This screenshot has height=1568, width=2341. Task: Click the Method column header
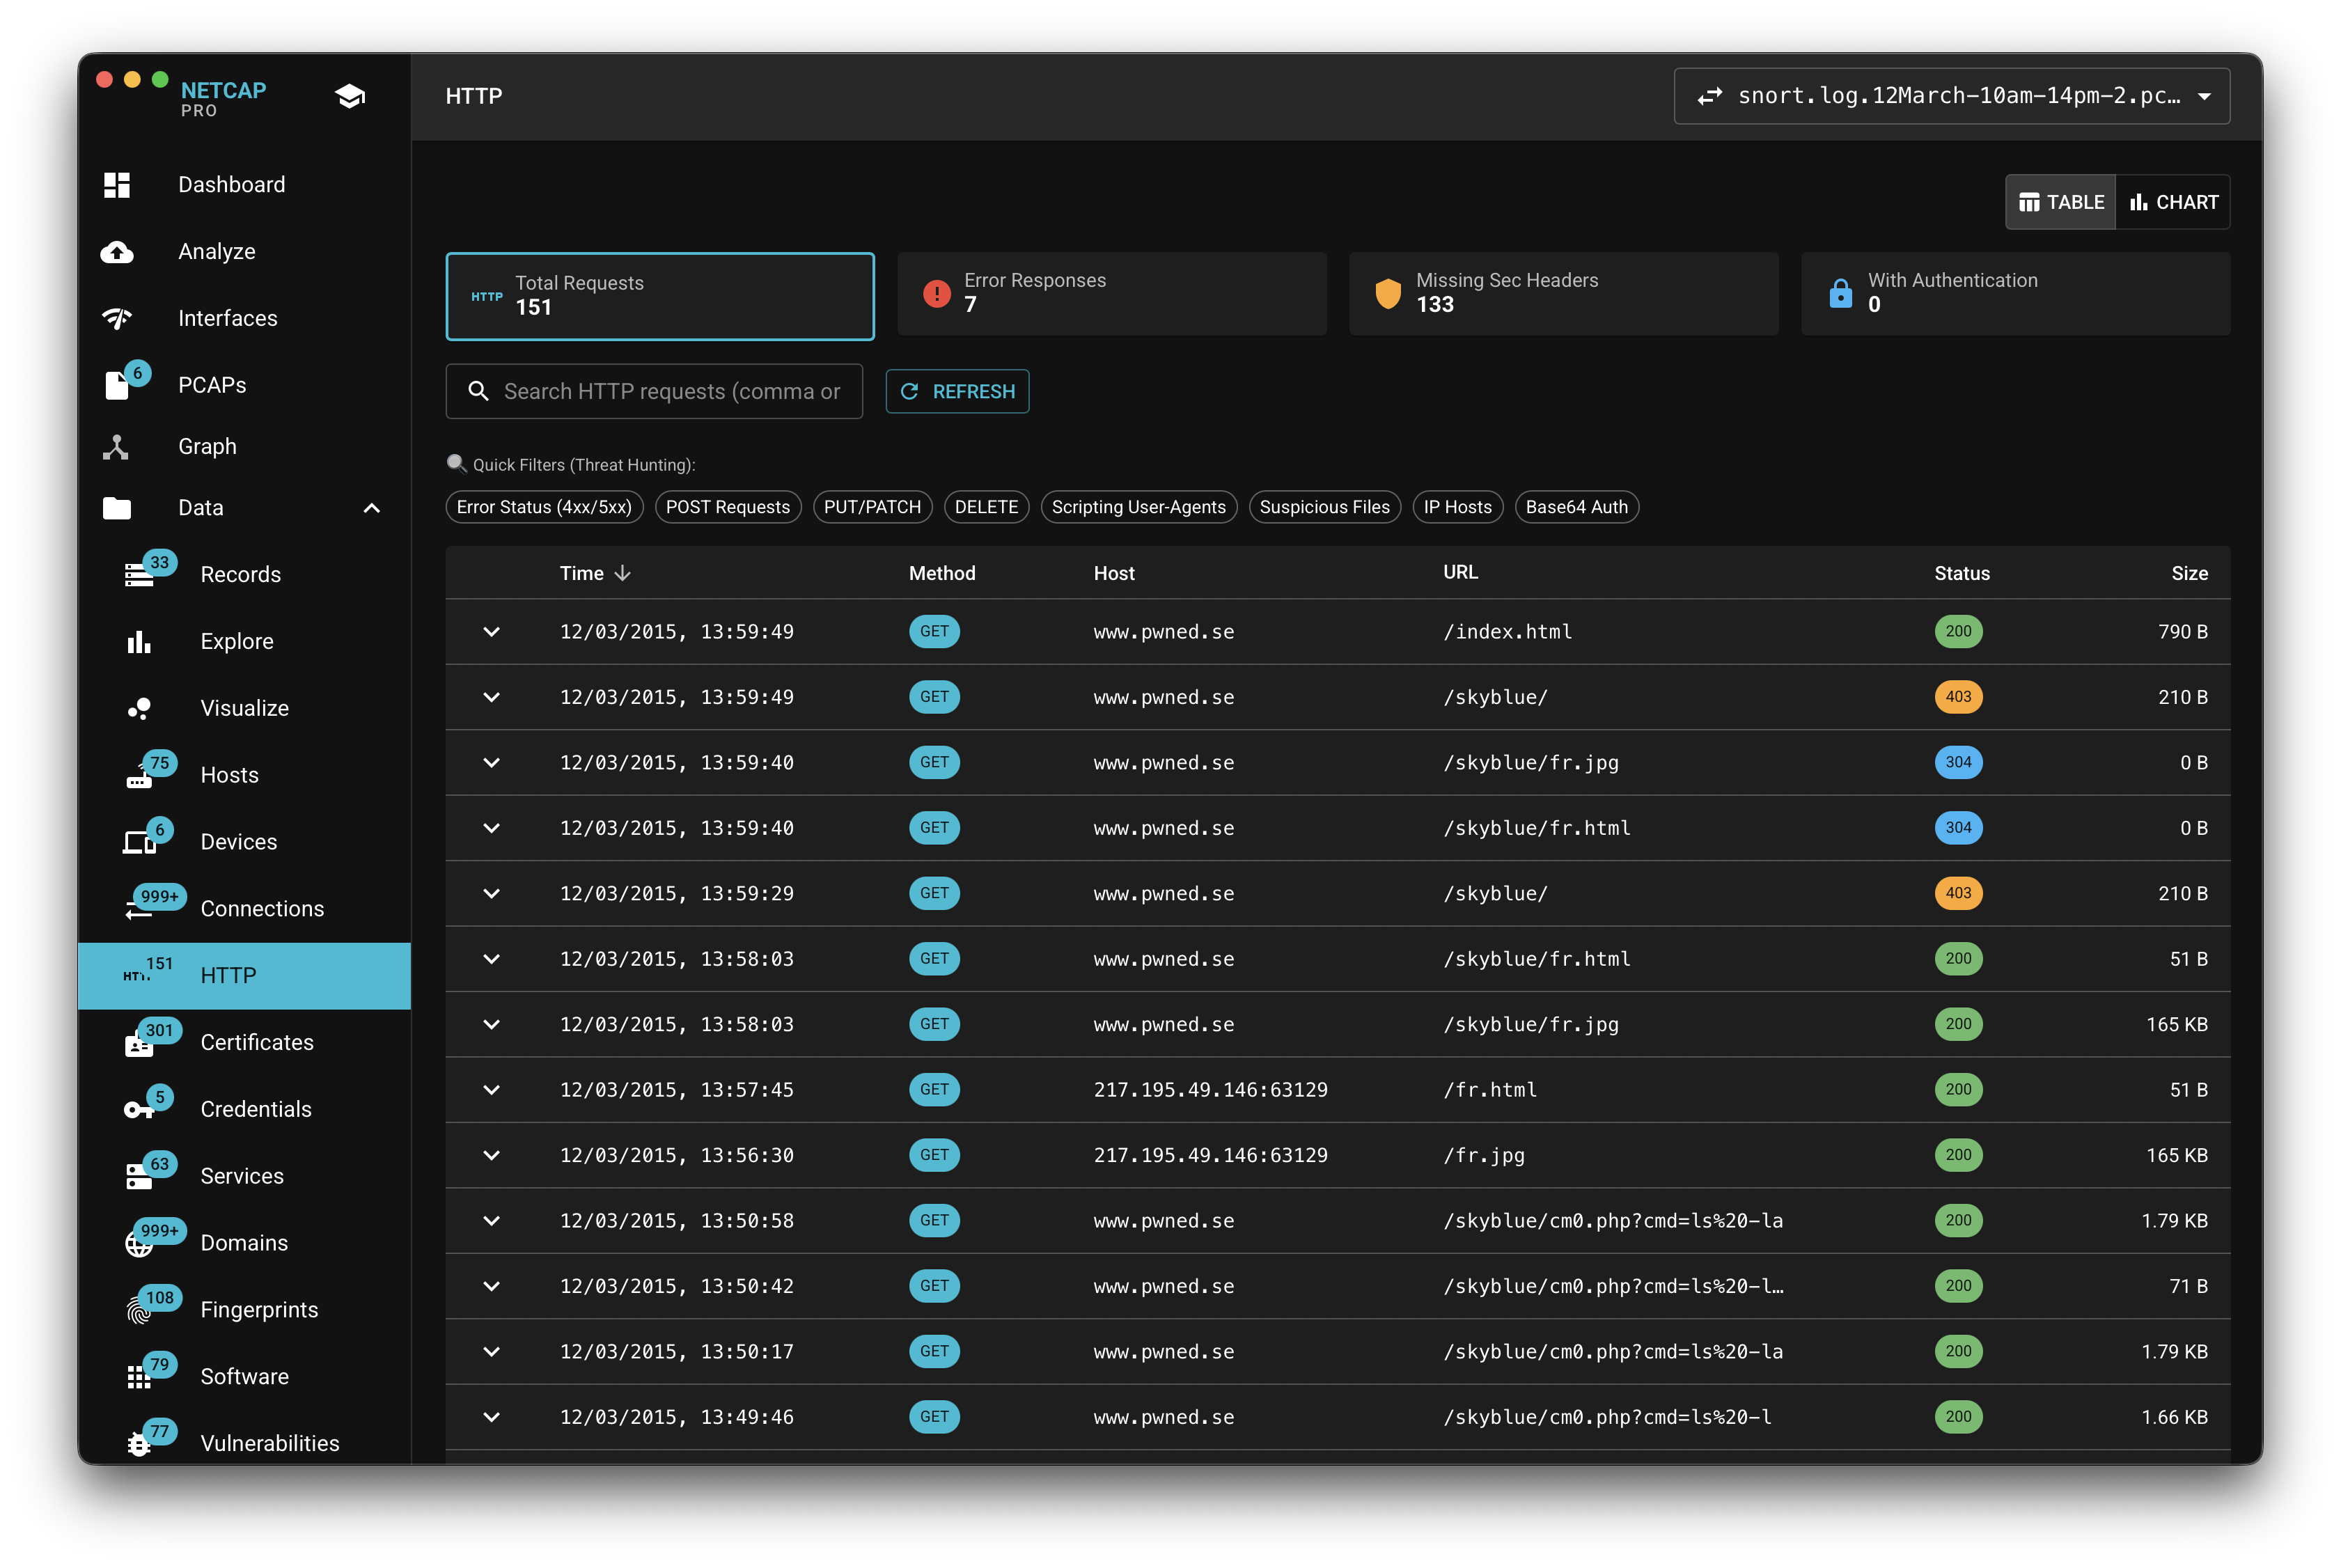click(x=942, y=573)
